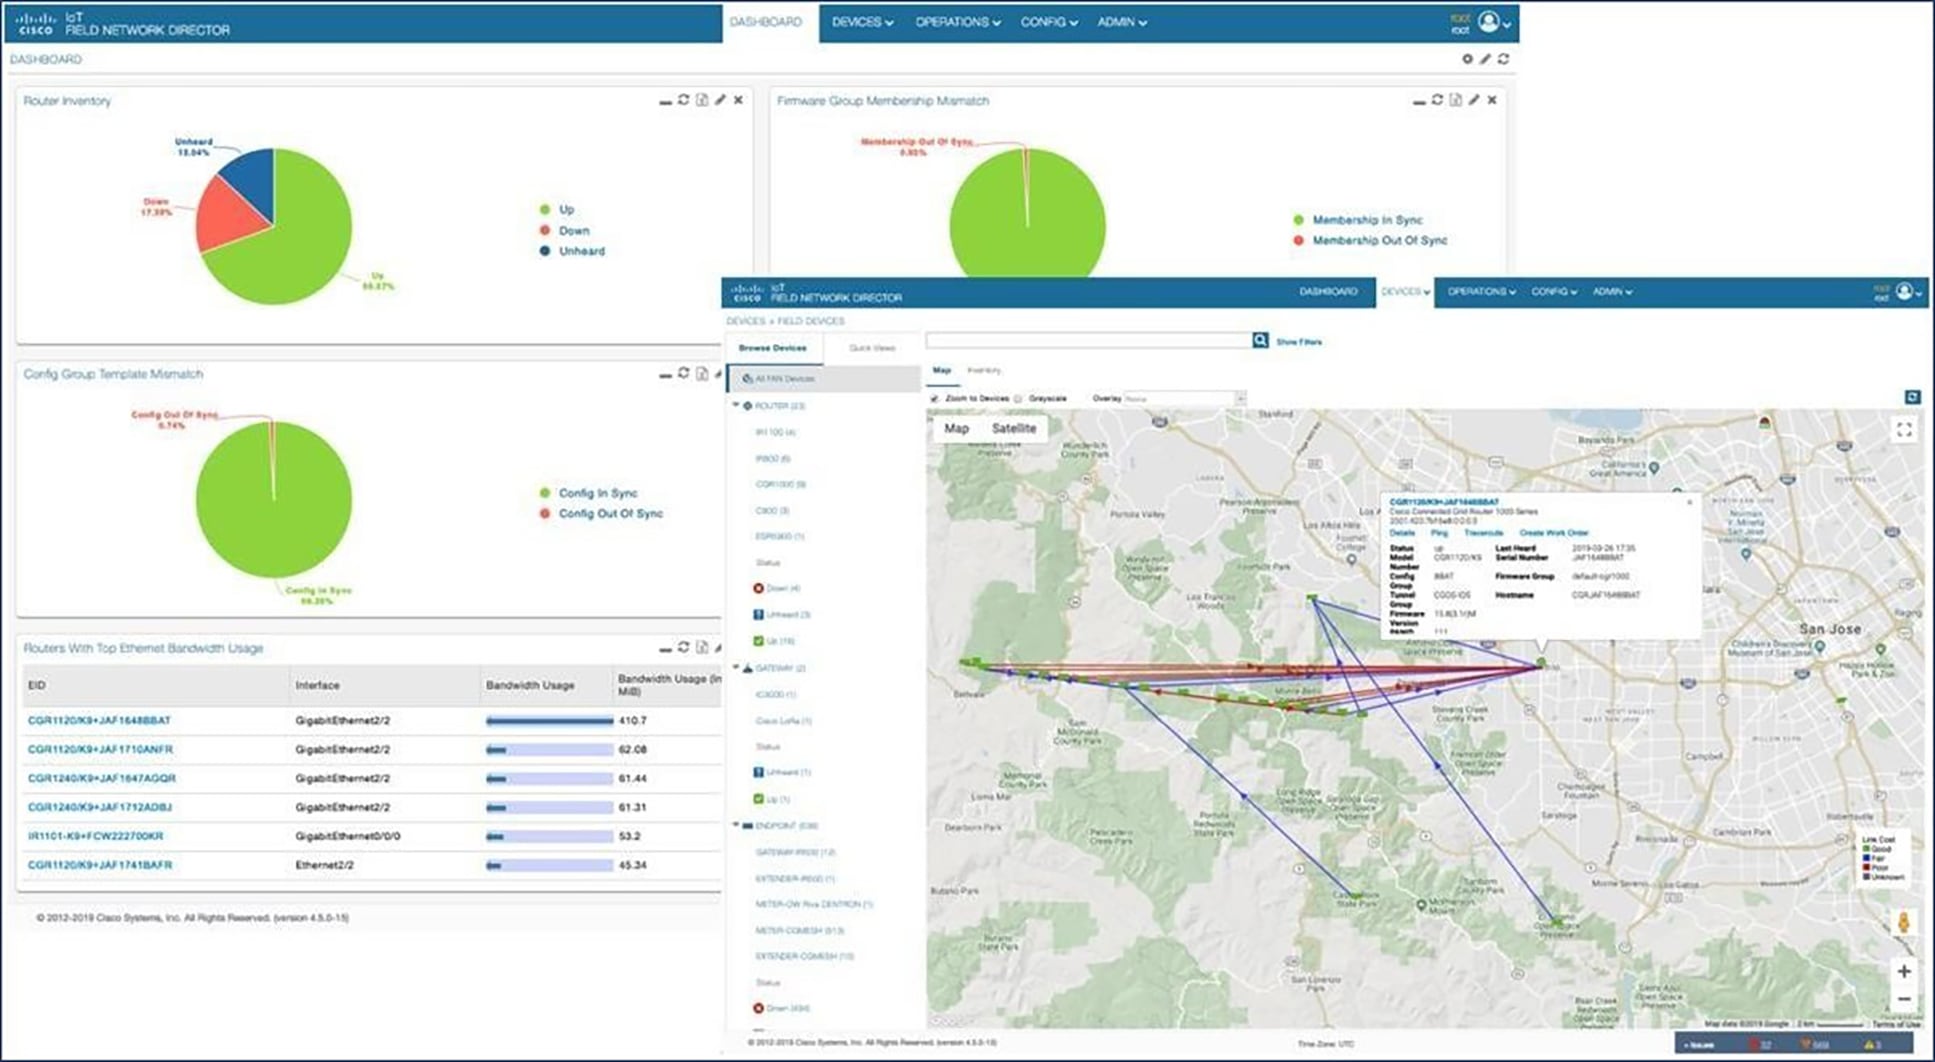Collapse the GATEWAY tree group

737,667
